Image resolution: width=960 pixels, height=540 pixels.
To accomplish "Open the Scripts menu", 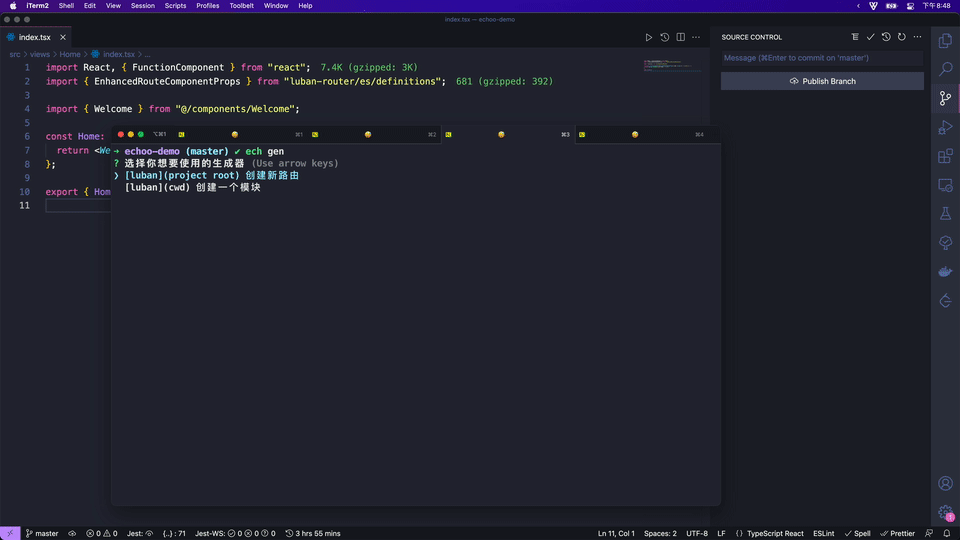I will click(x=175, y=6).
